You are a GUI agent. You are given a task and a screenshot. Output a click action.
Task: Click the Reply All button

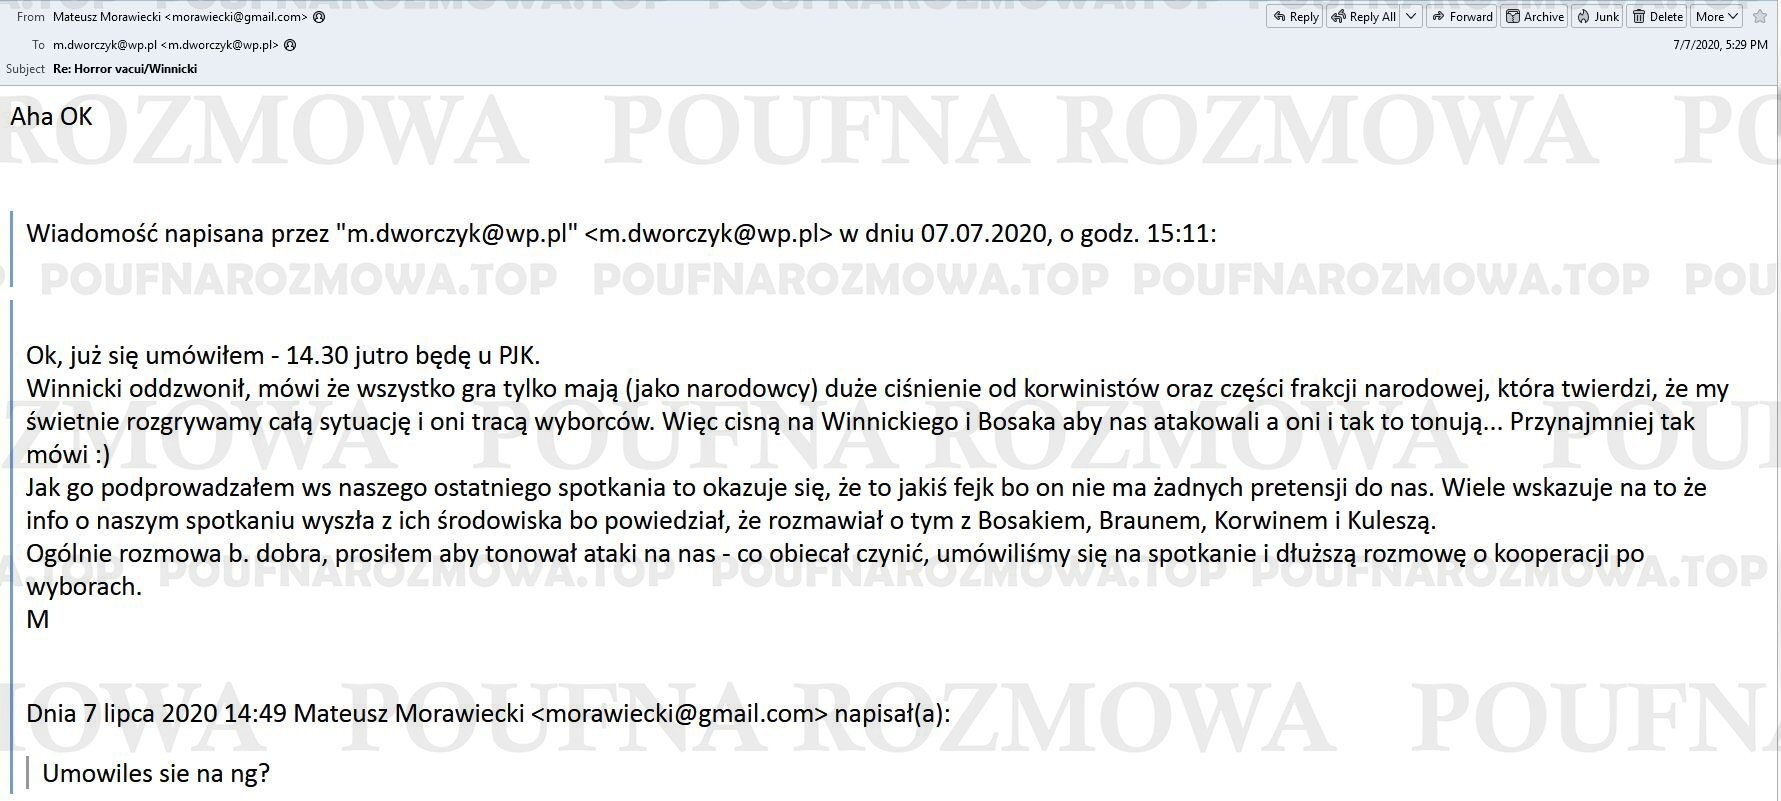[x=1363, y=16]
